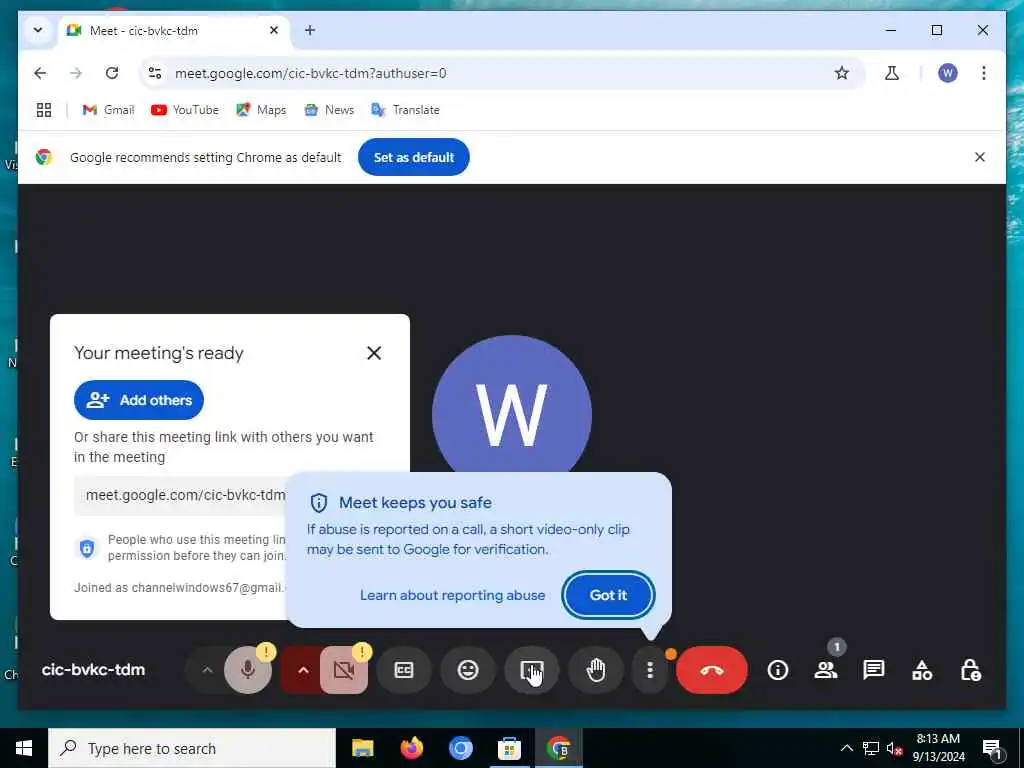
Task: Bookmark this tab with star icon
Action: [x=842, y=73]
